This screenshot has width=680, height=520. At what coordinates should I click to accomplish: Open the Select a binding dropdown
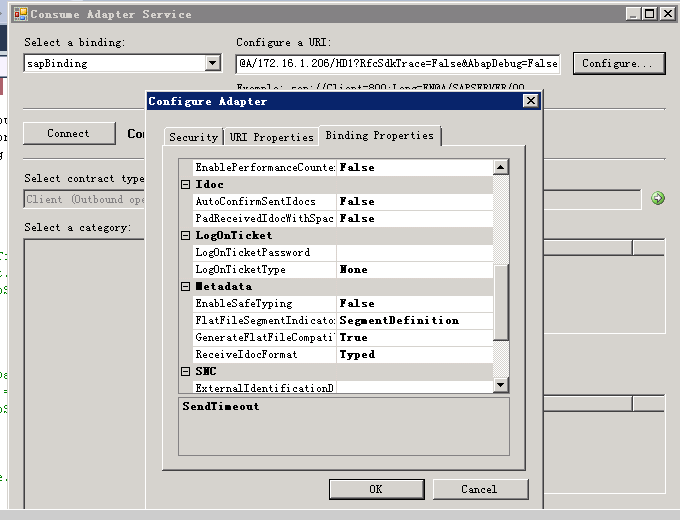pyautogui.click(x=212, y=63)
